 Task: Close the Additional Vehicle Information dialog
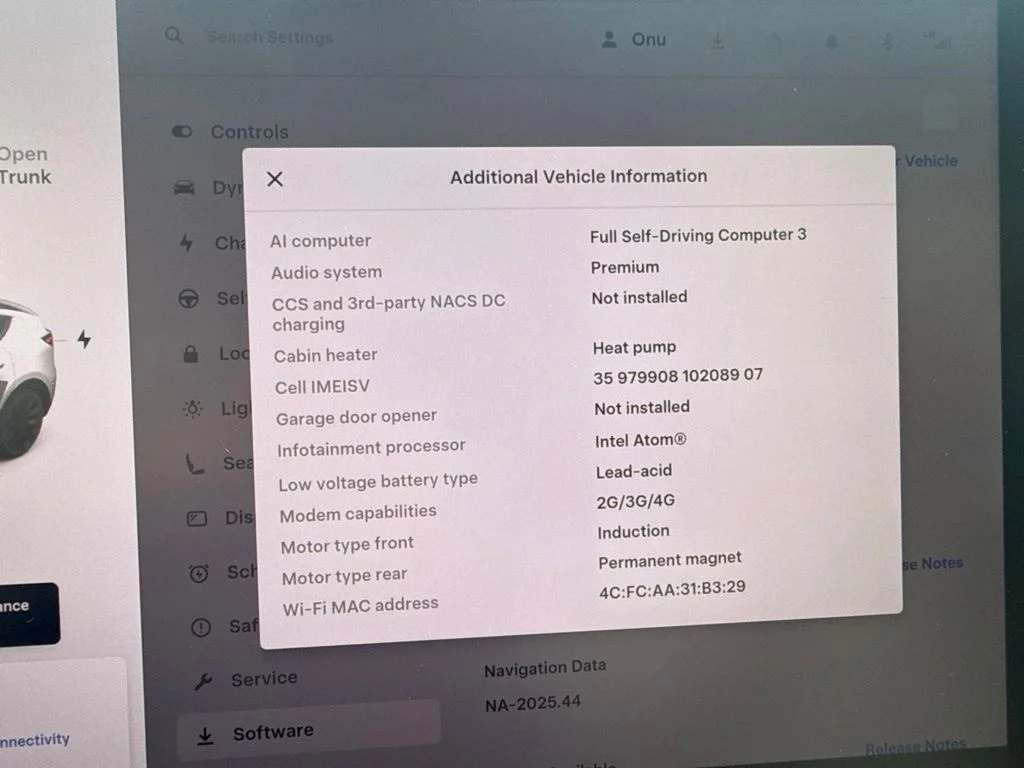pos(275,179)
